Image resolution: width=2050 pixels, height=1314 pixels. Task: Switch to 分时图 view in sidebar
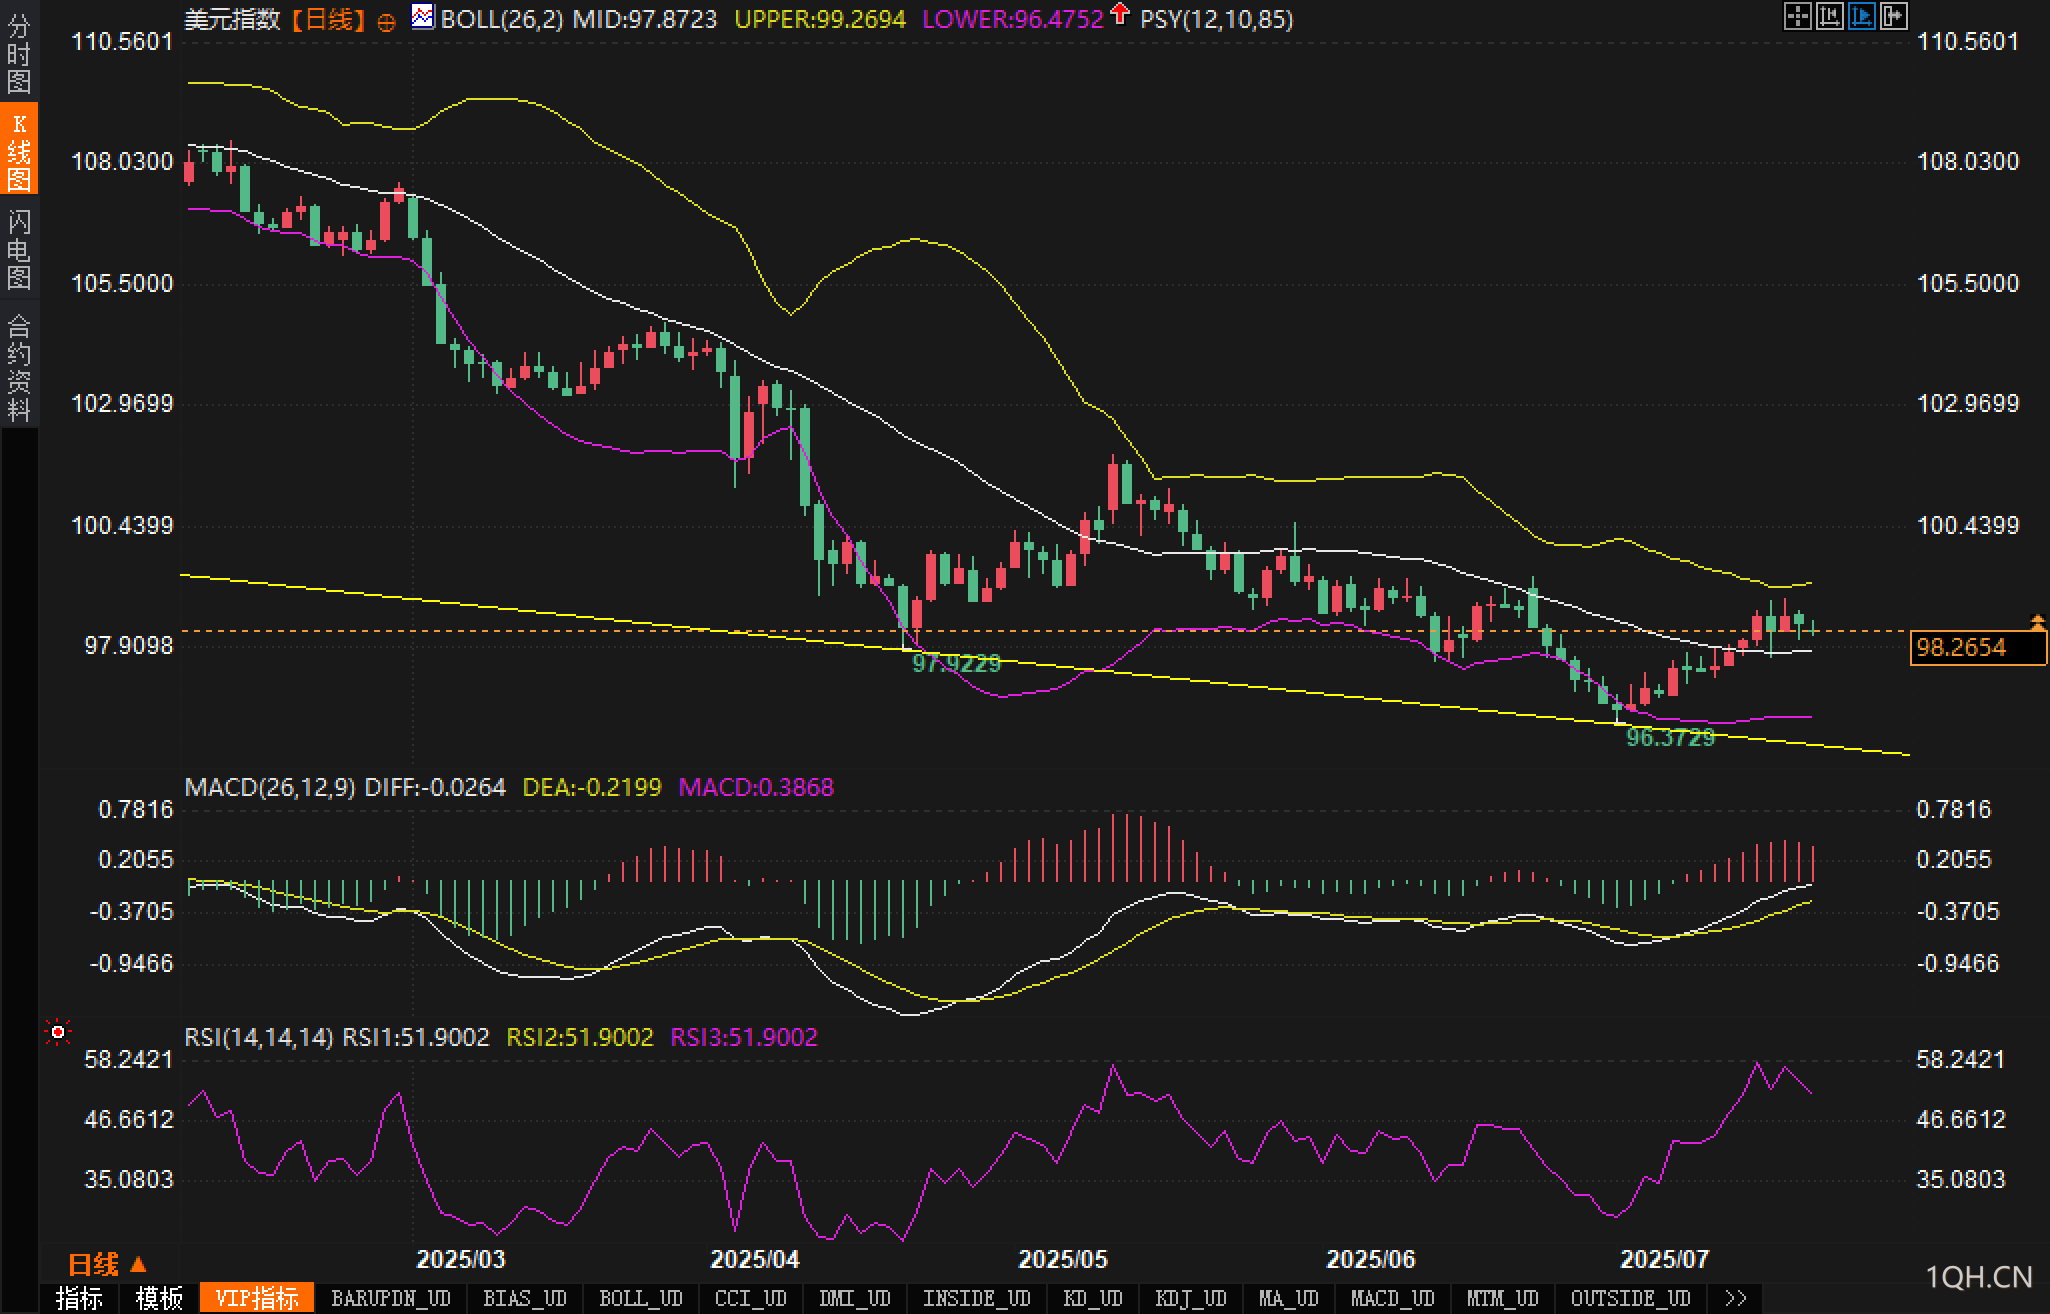[x=19, y=52]
